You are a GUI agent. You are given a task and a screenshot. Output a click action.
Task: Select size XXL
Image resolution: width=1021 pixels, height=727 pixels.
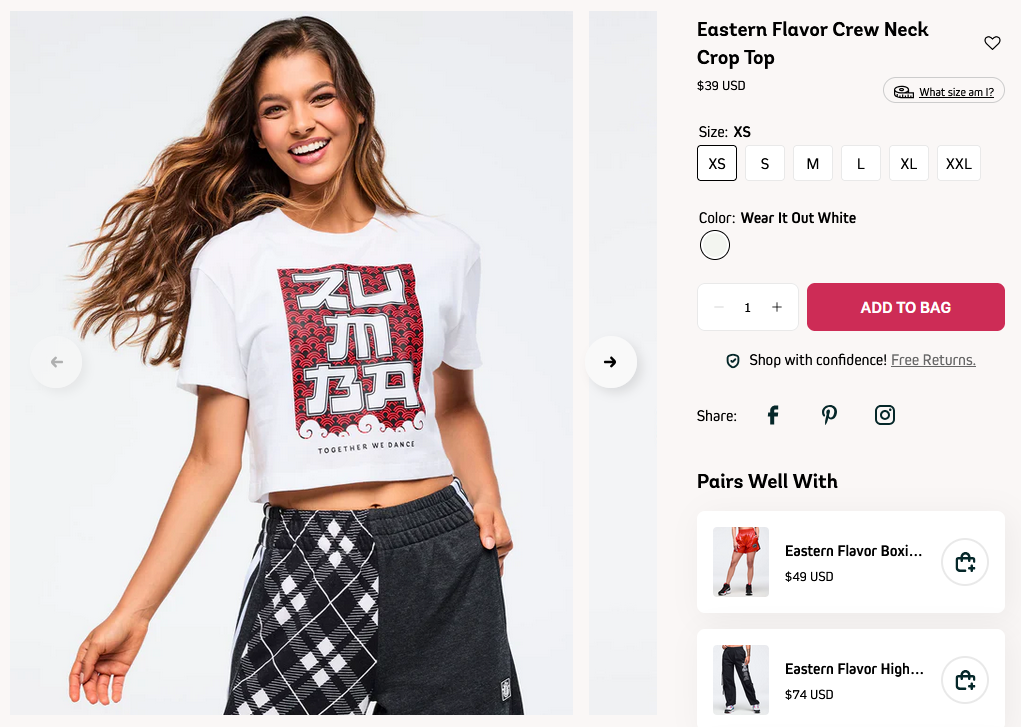click(x=958, y=163)
